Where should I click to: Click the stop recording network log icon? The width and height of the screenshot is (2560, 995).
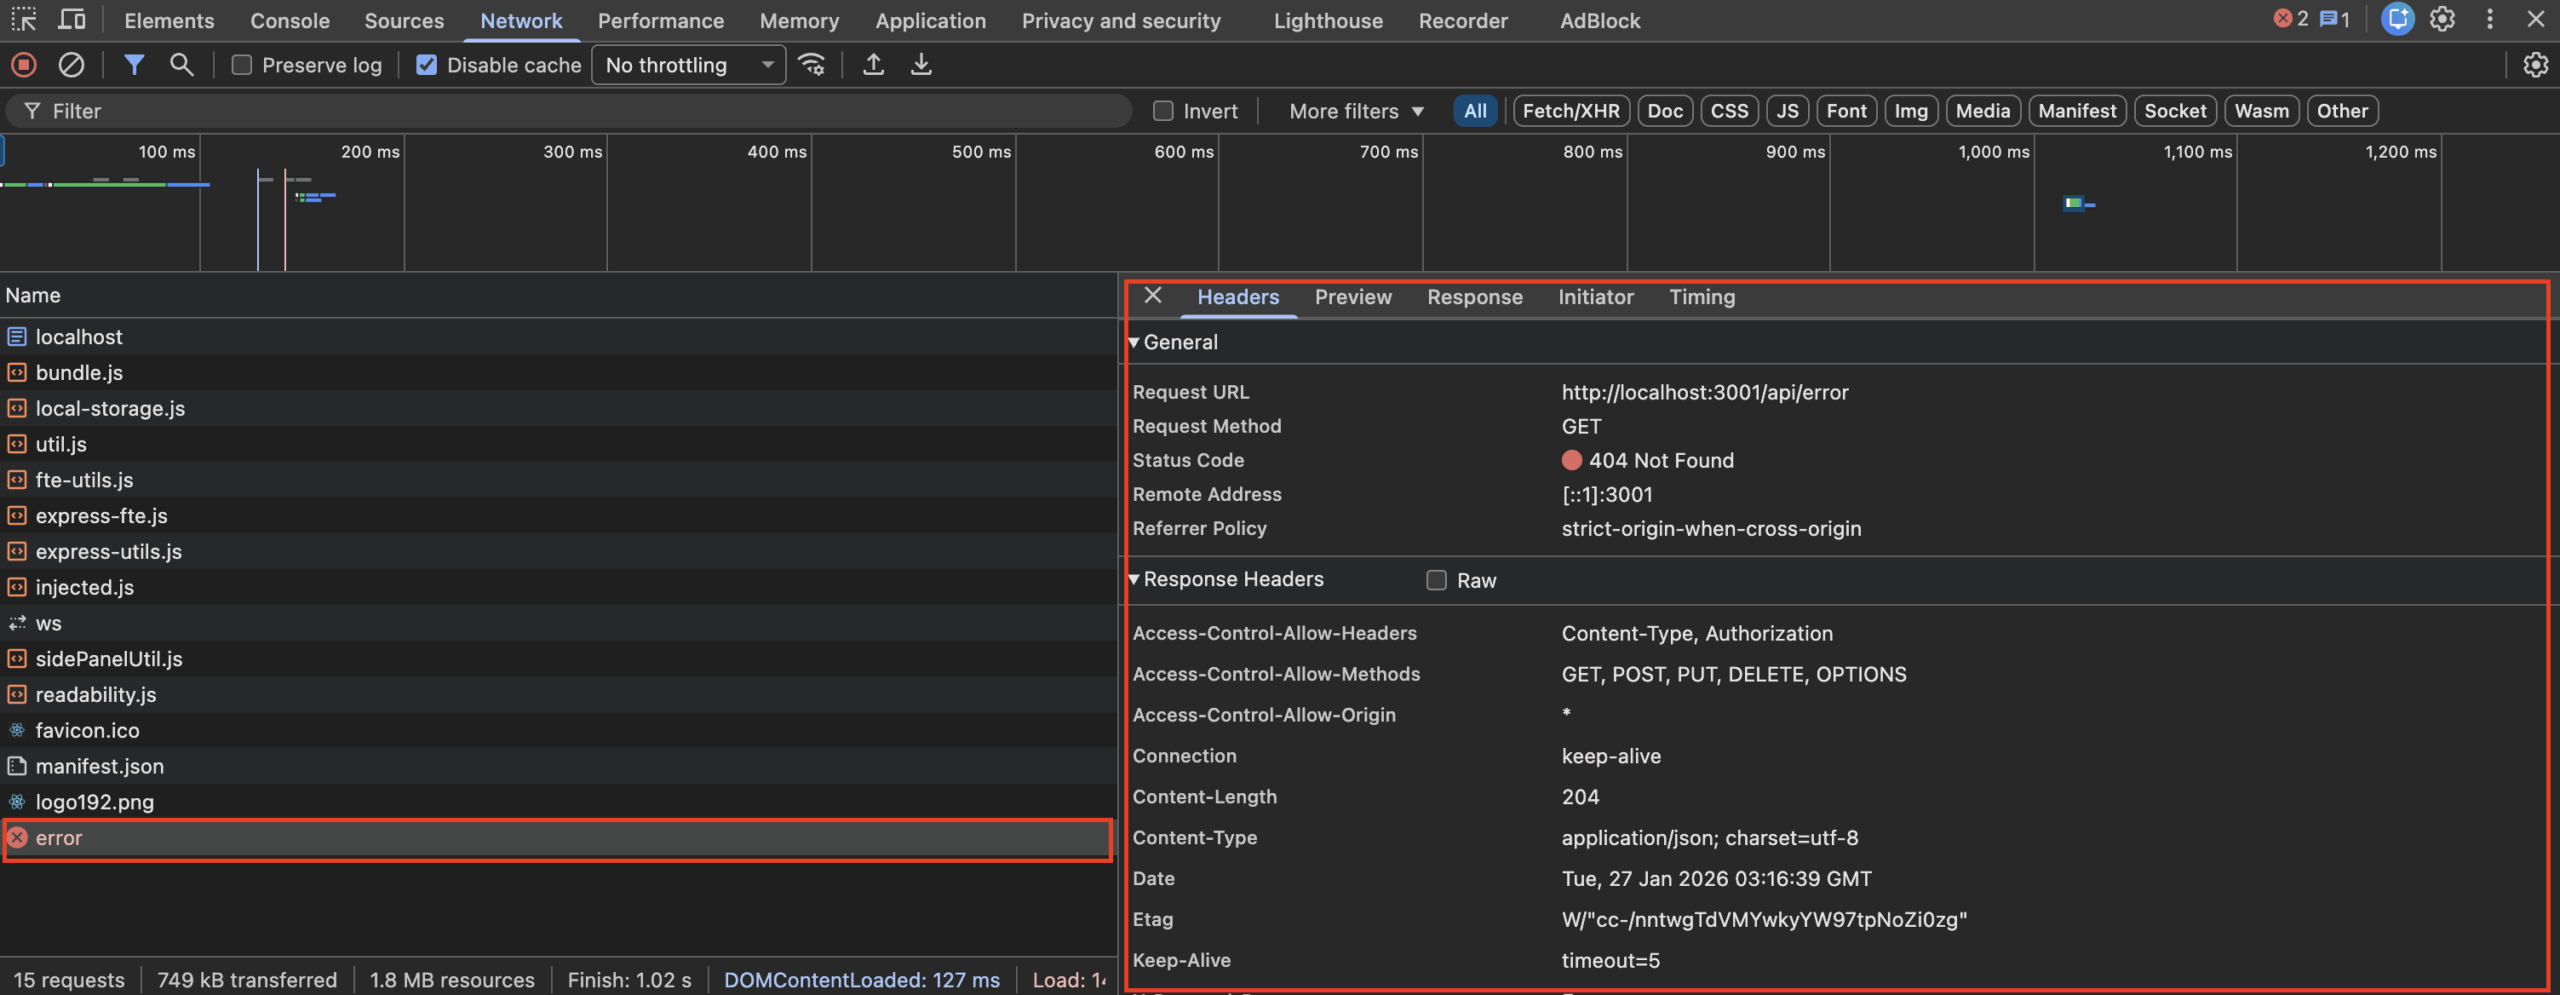[x=24, y=65]
